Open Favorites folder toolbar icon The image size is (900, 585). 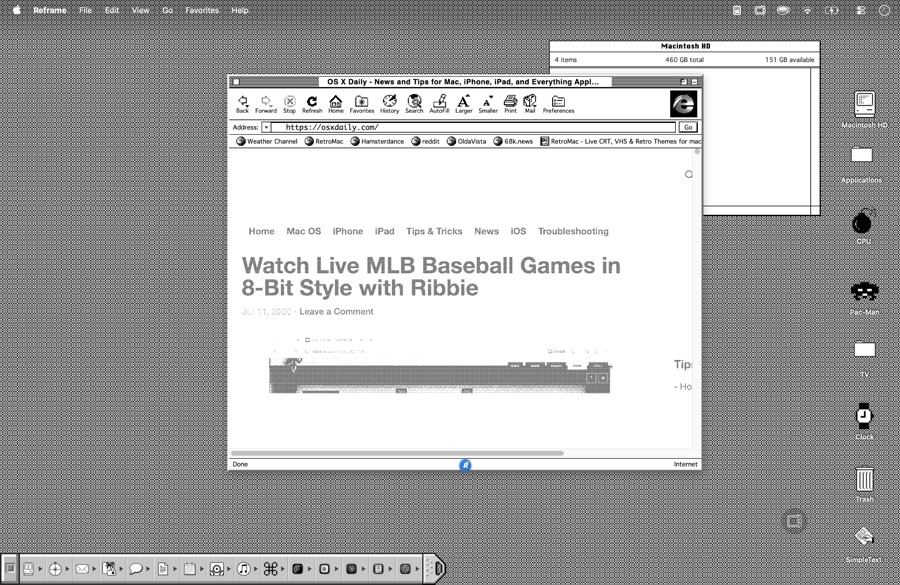[x=362, y=104]
